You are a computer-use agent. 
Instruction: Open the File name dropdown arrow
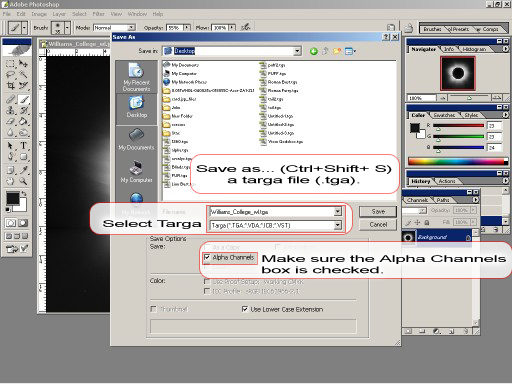point(338,212)
